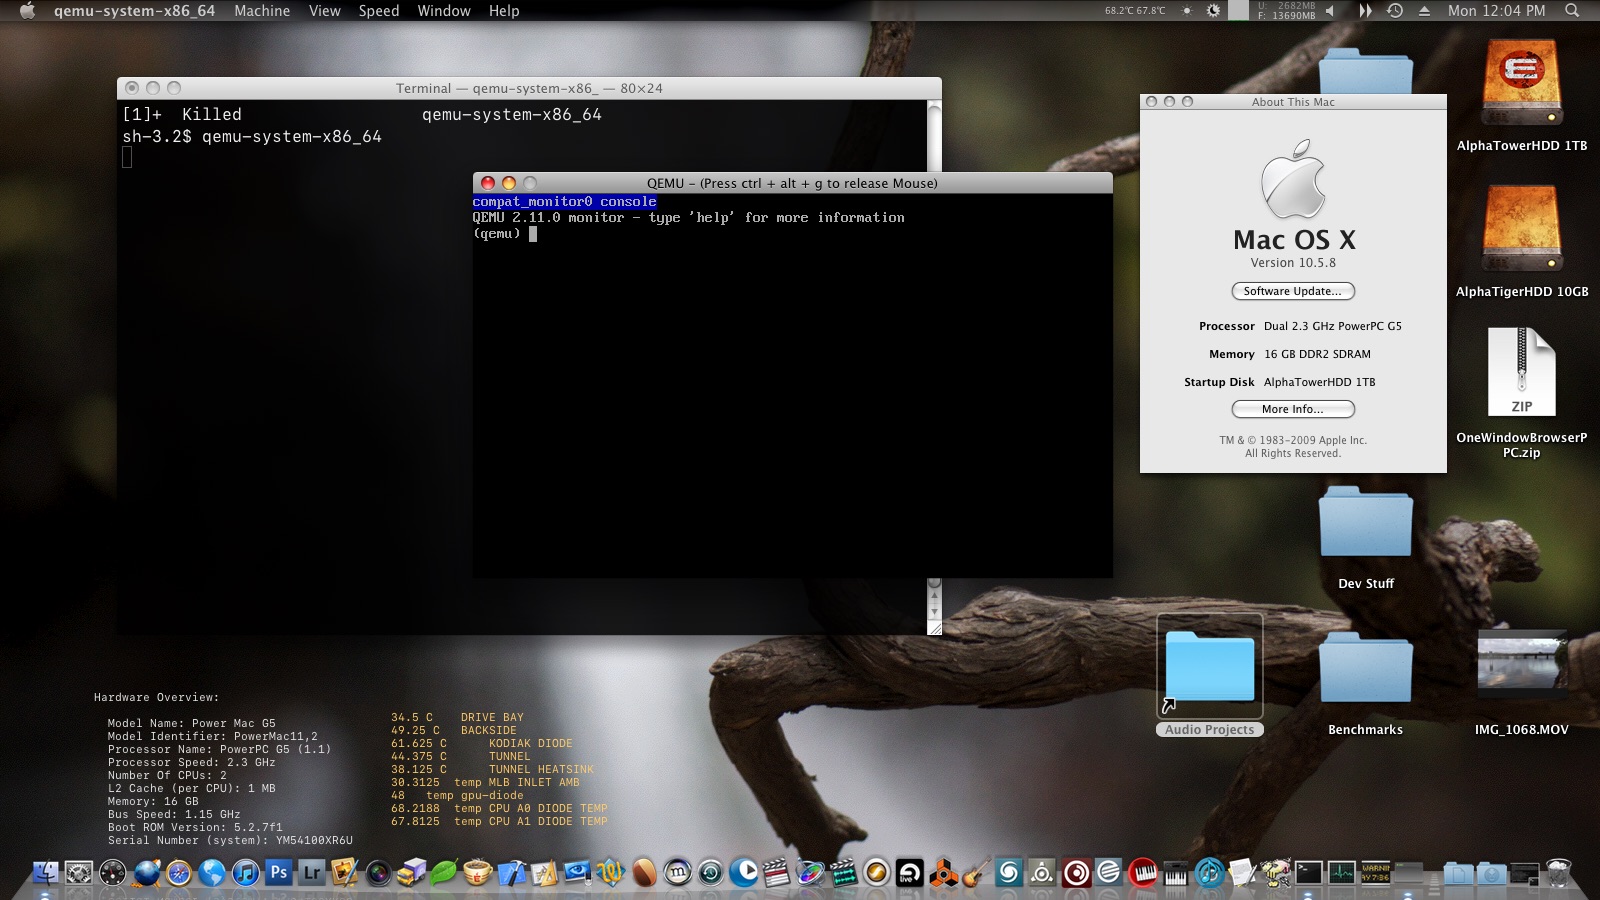Open the Console warning icon in Dock
Viewport: 1600px width, 900px height.
pos(1375,872)
